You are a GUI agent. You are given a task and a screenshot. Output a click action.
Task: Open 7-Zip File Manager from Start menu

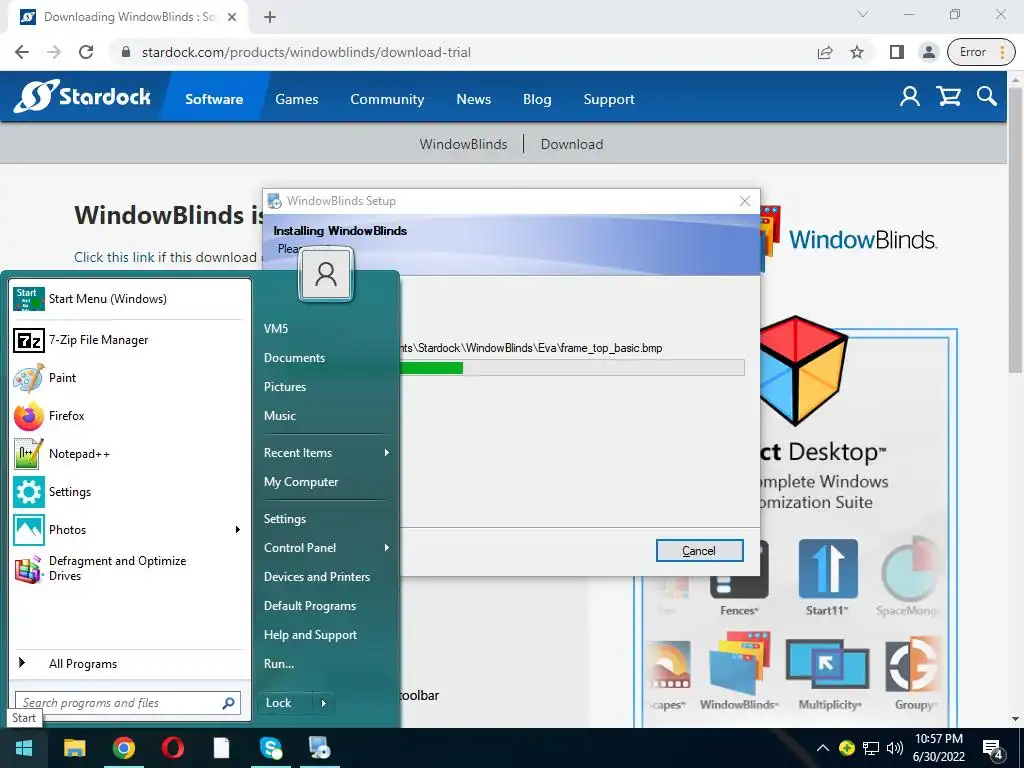point(130,340)
